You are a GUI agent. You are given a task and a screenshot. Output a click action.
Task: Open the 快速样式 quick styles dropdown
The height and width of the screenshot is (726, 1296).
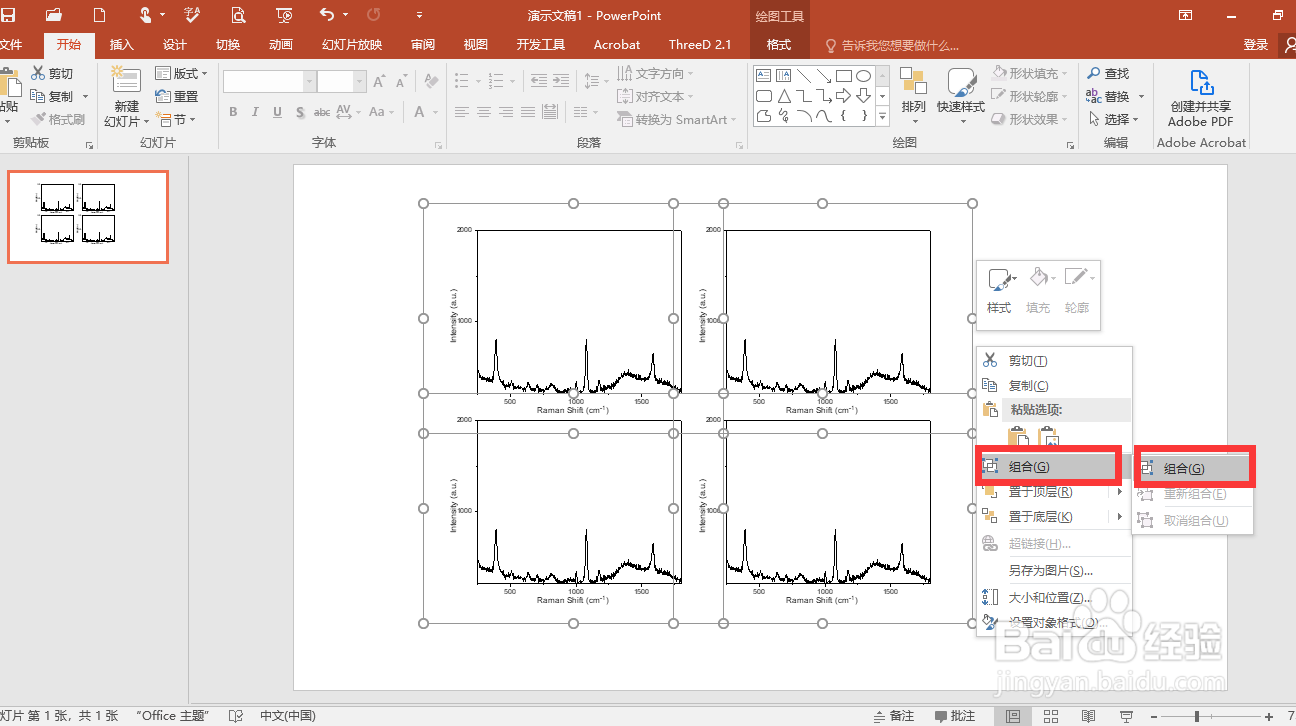961,97
